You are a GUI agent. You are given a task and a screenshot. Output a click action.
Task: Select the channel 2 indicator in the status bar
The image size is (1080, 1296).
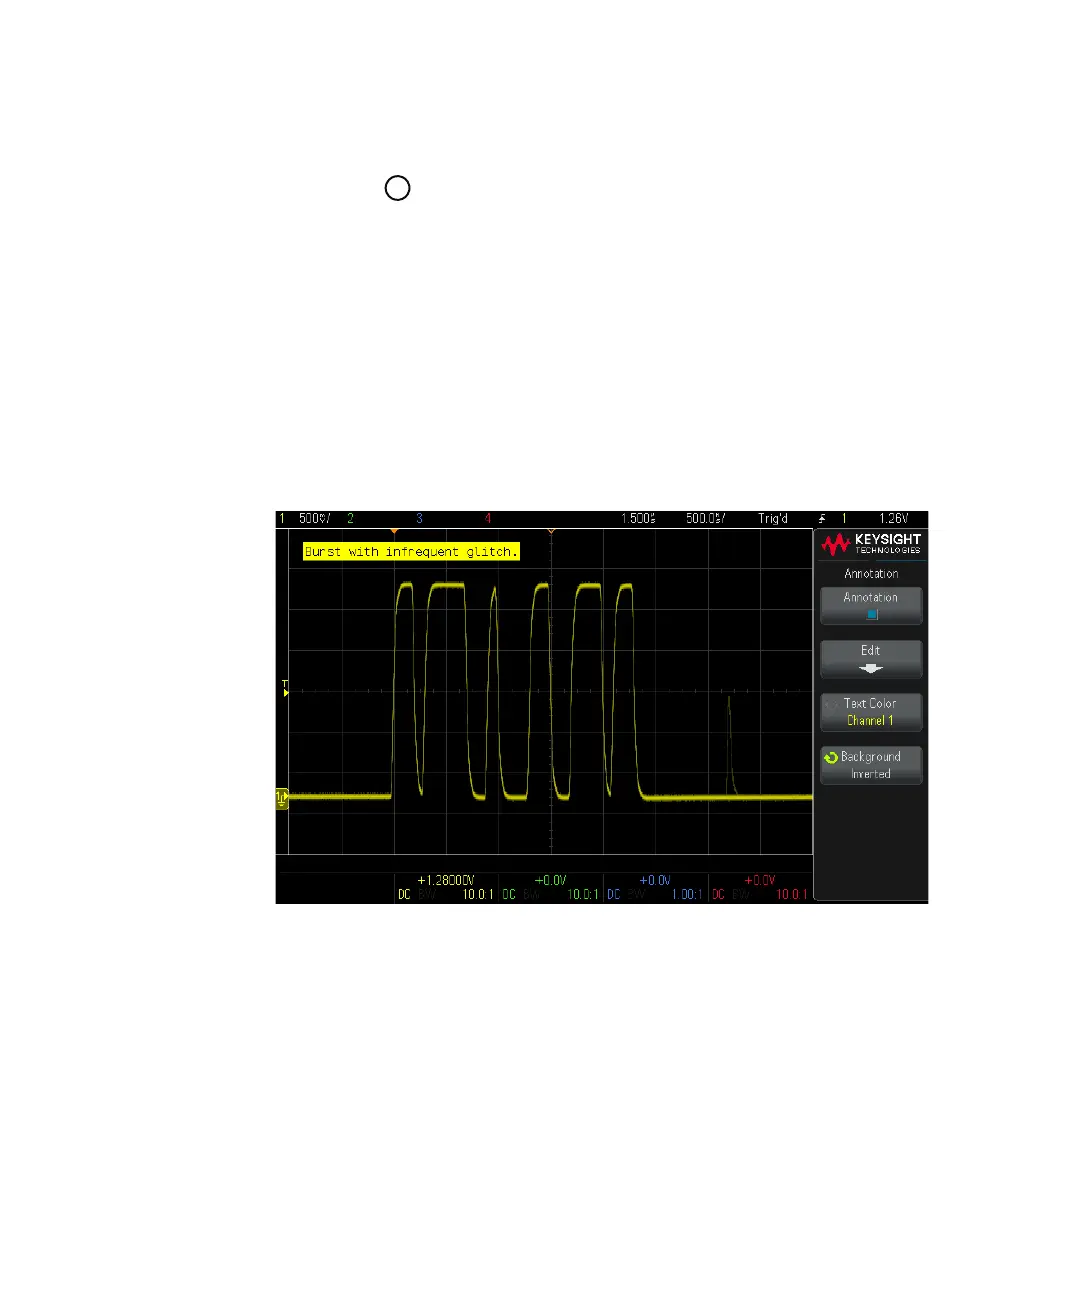[x=350, y=519]
